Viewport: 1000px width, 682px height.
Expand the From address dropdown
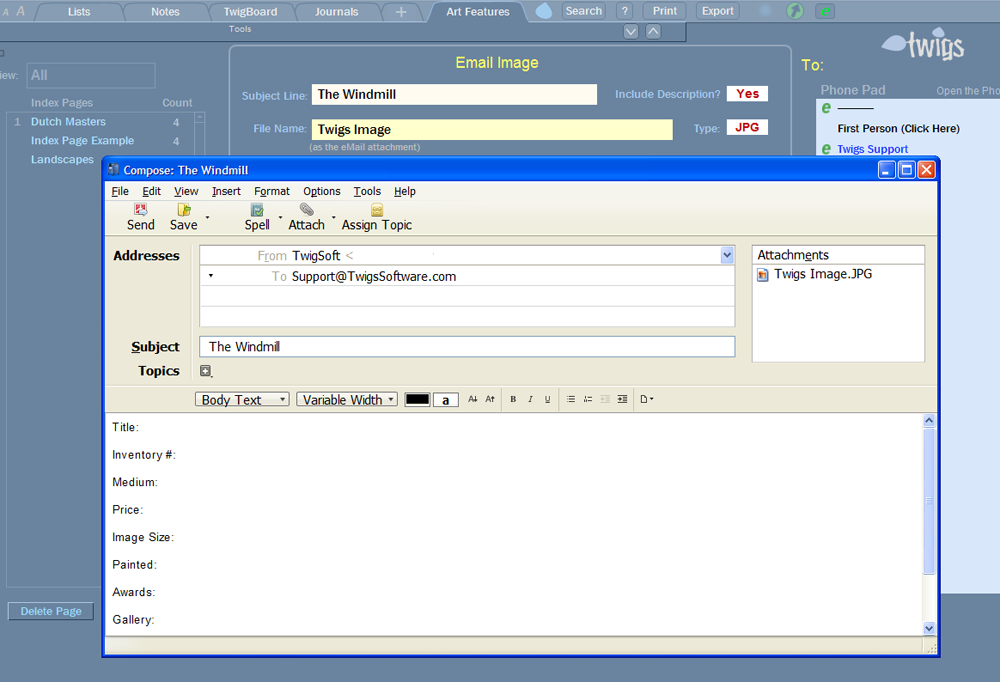coord(727,256)
